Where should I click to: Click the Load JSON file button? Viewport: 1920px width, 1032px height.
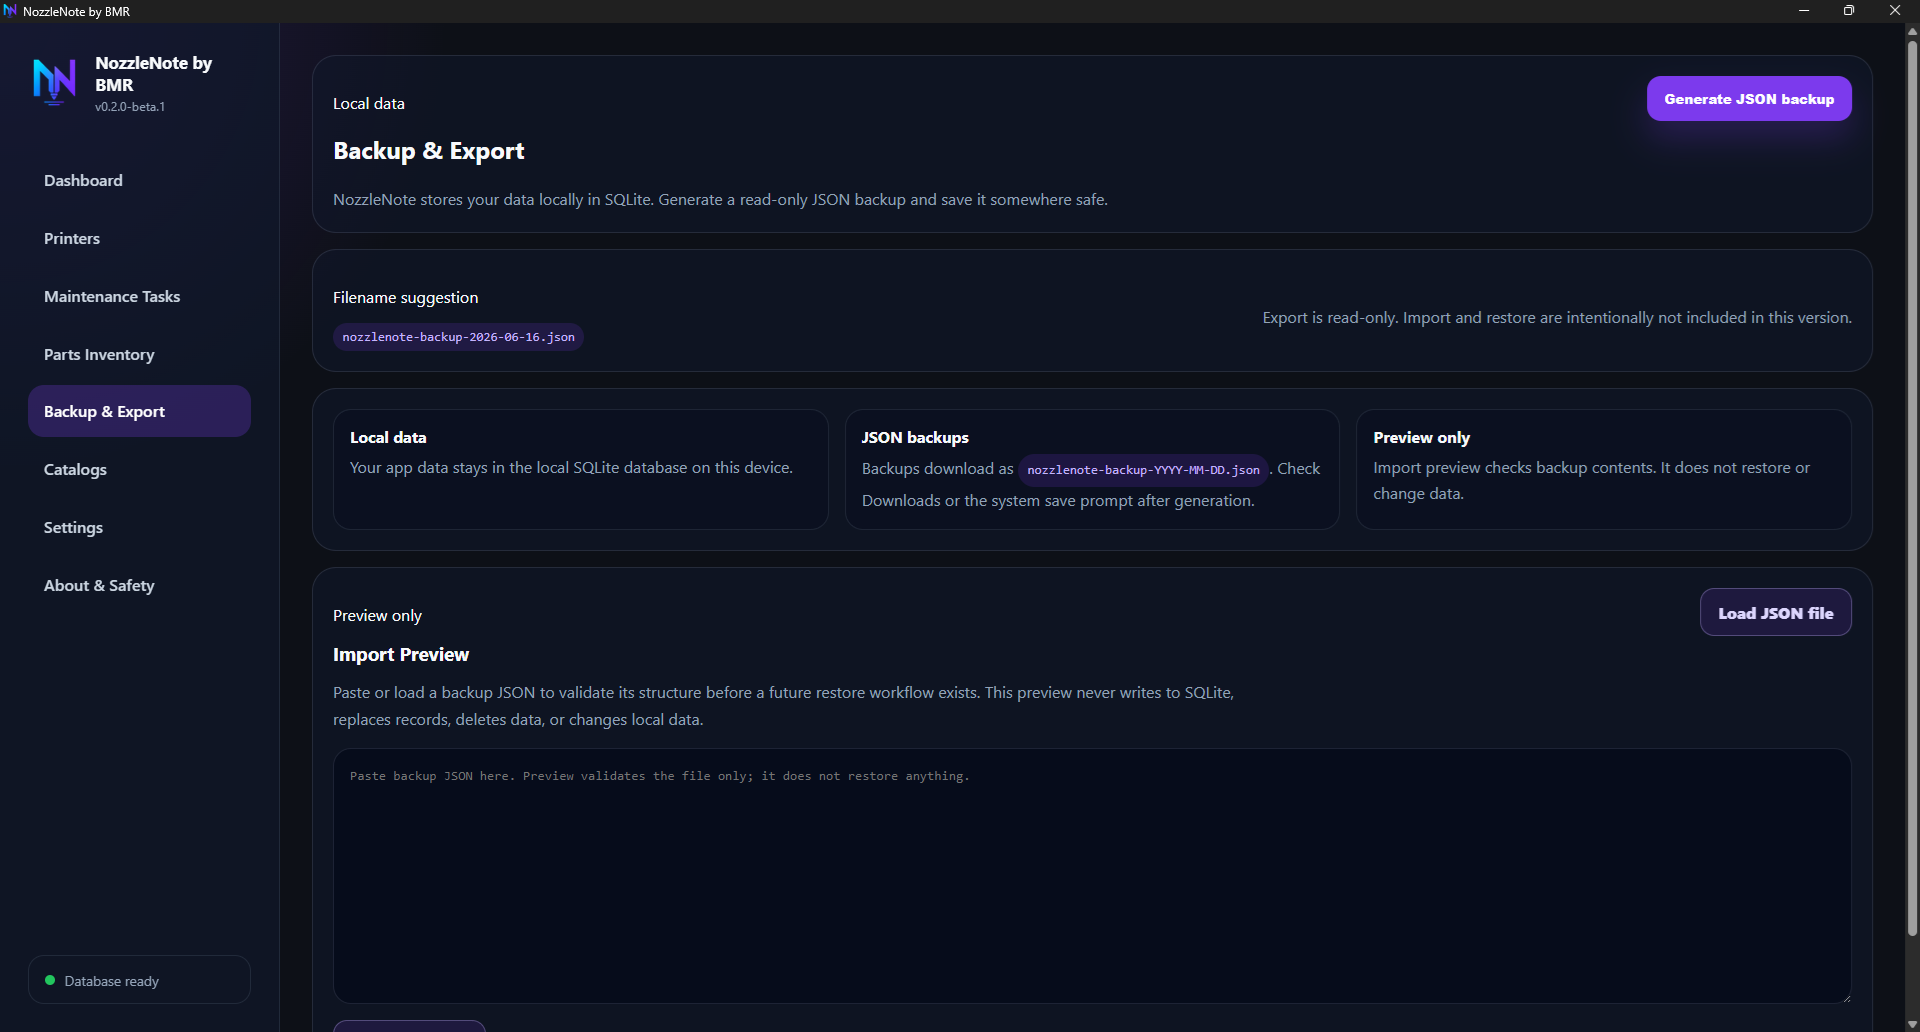(1776, 613)
